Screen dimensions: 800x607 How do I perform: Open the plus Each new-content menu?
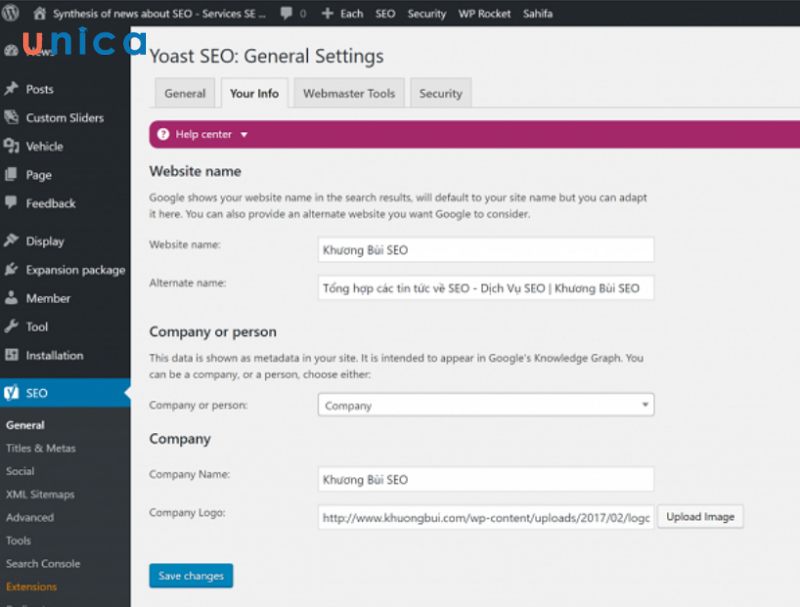tap(342, 14)
